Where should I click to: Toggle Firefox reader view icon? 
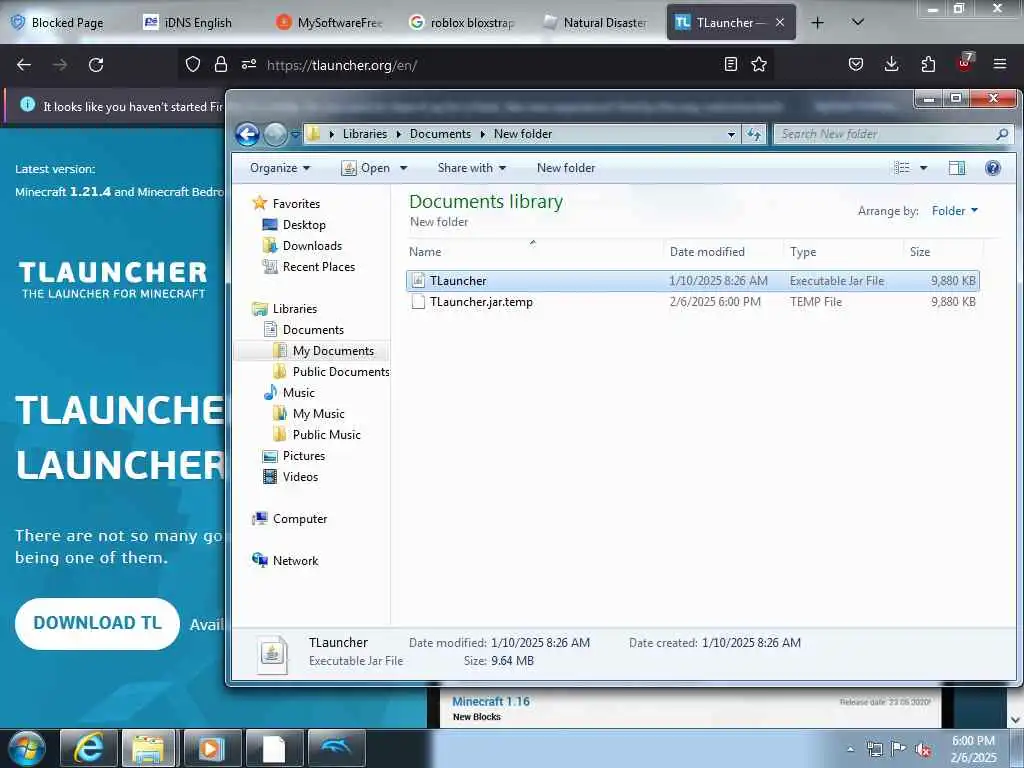(x=731, y=64)
